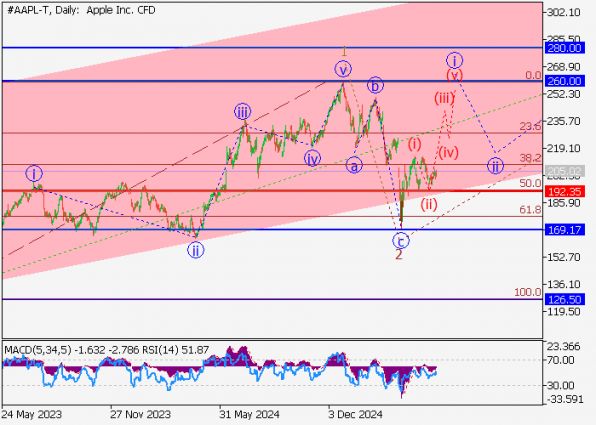The width and height of the screenshot is (596, 425).
Task: Select the 61.8 Fibonacci level label
Action: tap(530, 209)
